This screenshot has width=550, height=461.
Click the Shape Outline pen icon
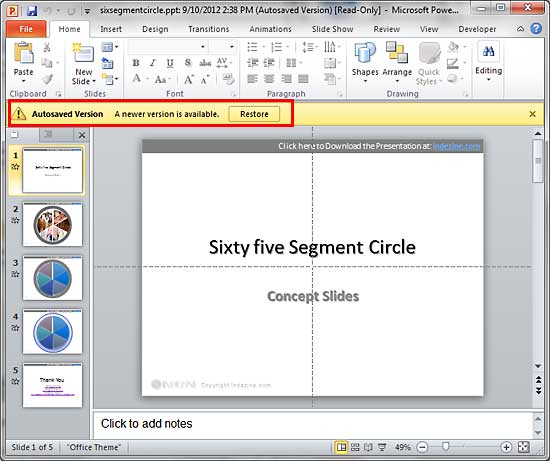pos(453,64)
